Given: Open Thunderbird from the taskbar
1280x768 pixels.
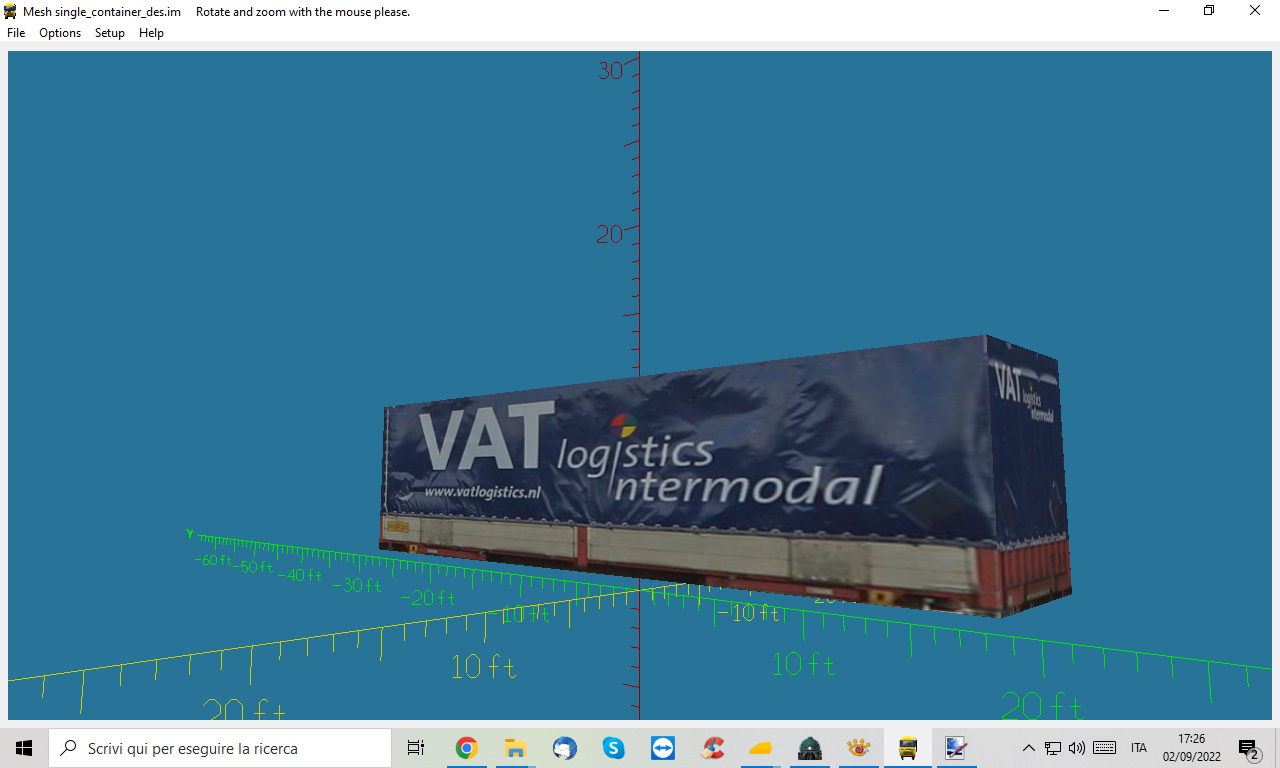Looking at the screenshot, I should point(564,748).
